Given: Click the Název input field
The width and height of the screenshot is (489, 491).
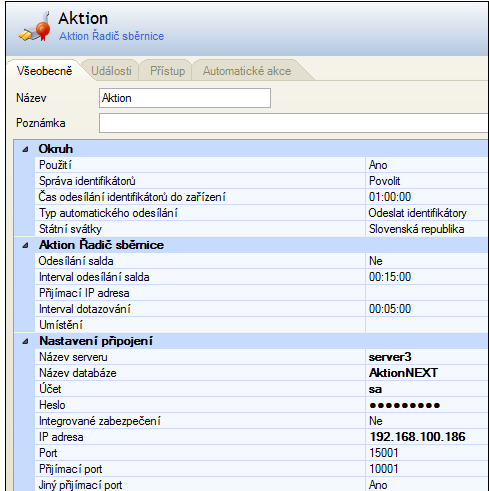Looking at the screenshot, I should coord(185,98).
